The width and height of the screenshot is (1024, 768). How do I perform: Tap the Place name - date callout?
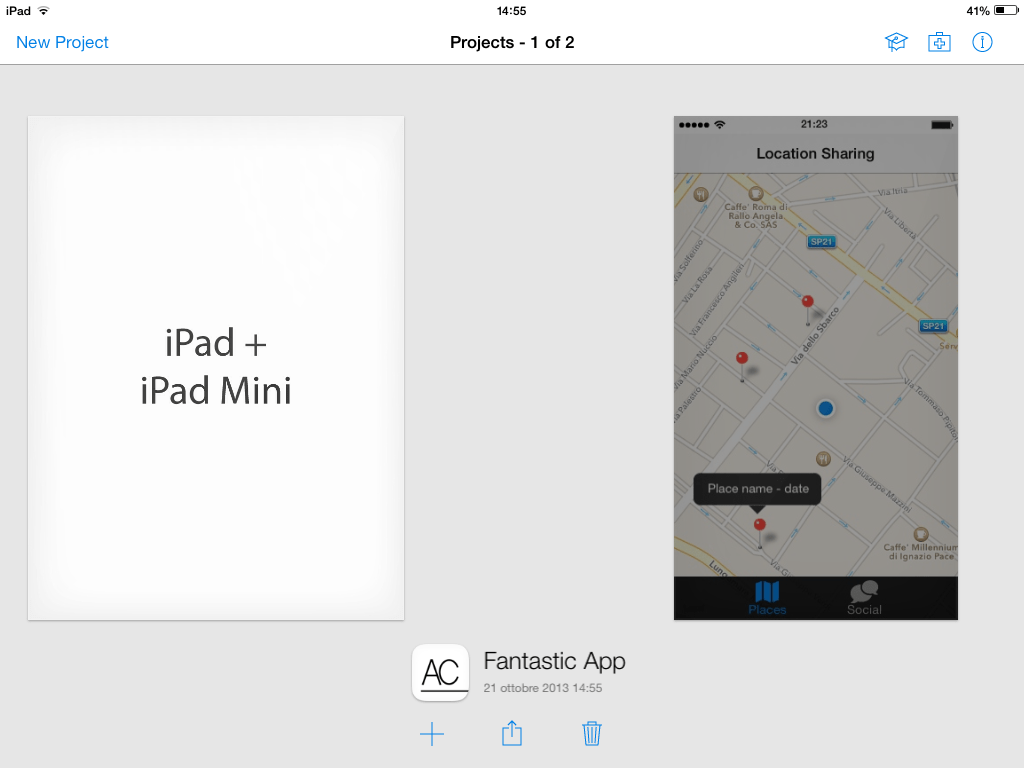757,488
